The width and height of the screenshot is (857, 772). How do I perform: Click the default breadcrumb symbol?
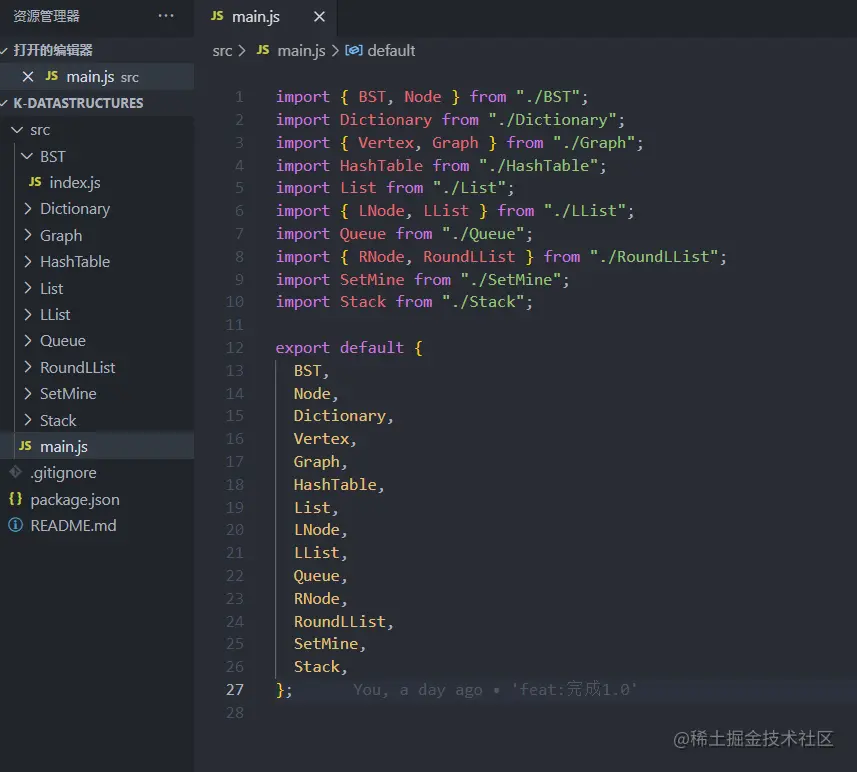tap(391, 51)
